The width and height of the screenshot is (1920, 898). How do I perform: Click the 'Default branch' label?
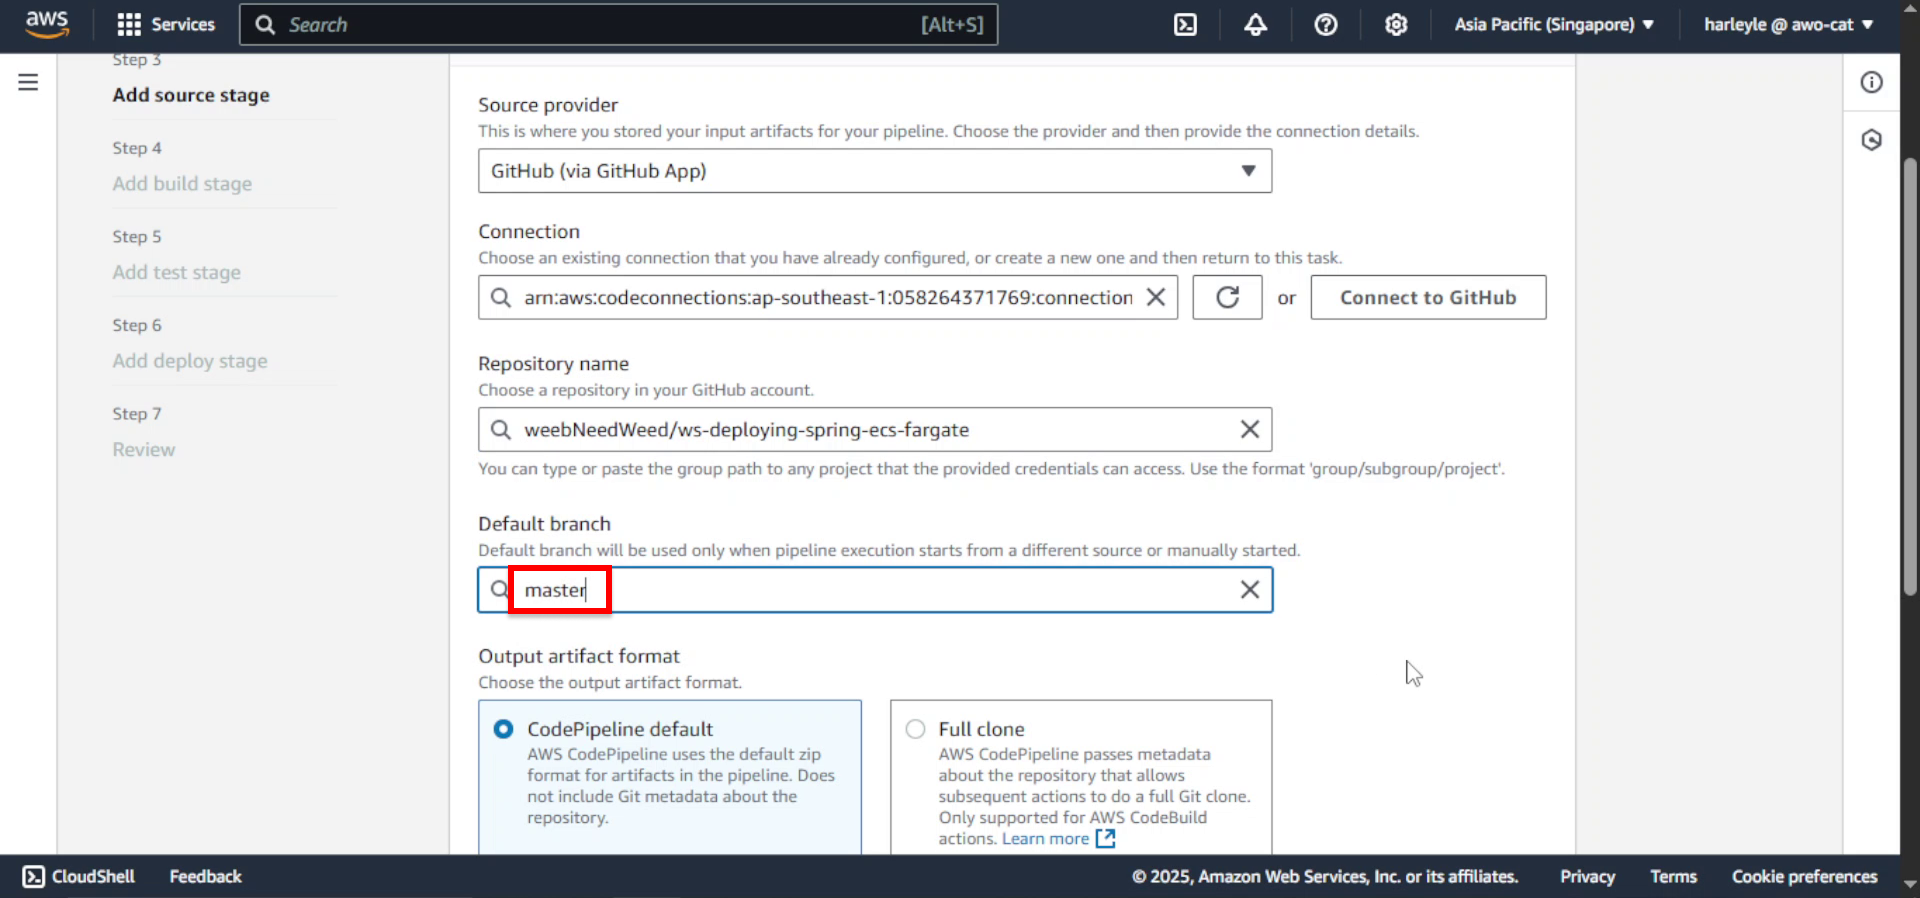pyautogui.click(x=544, y=524)
